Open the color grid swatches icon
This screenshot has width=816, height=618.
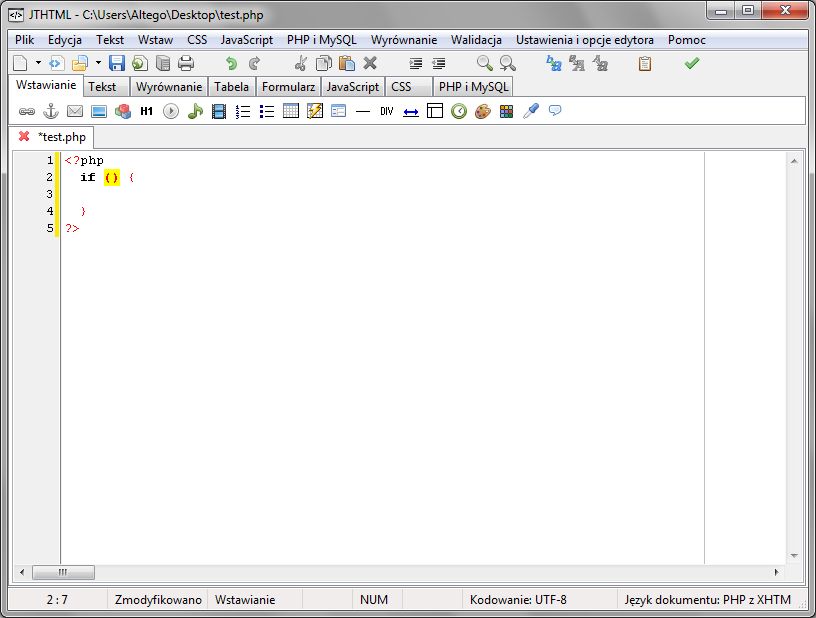pyautogui.click(x=506, y=111)
